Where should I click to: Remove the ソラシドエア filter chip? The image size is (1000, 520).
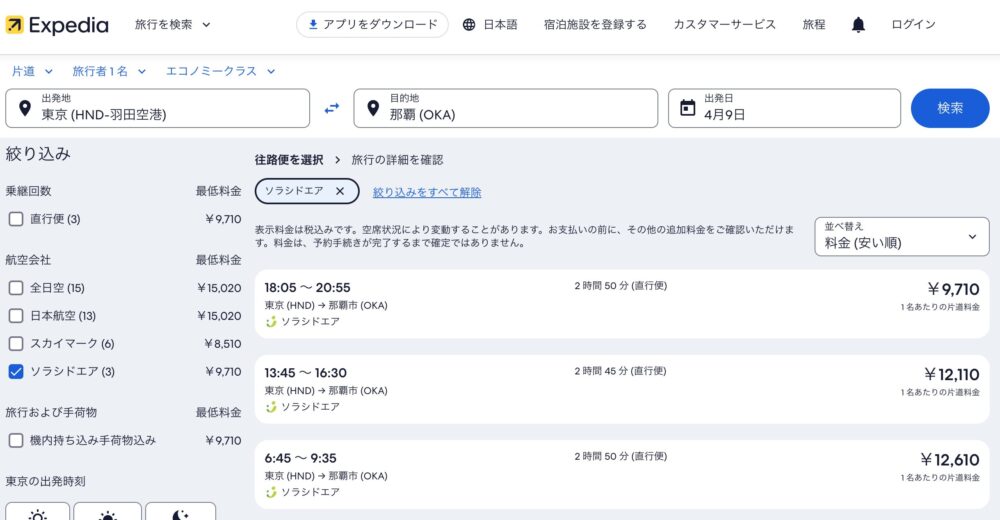pos(340,191)
